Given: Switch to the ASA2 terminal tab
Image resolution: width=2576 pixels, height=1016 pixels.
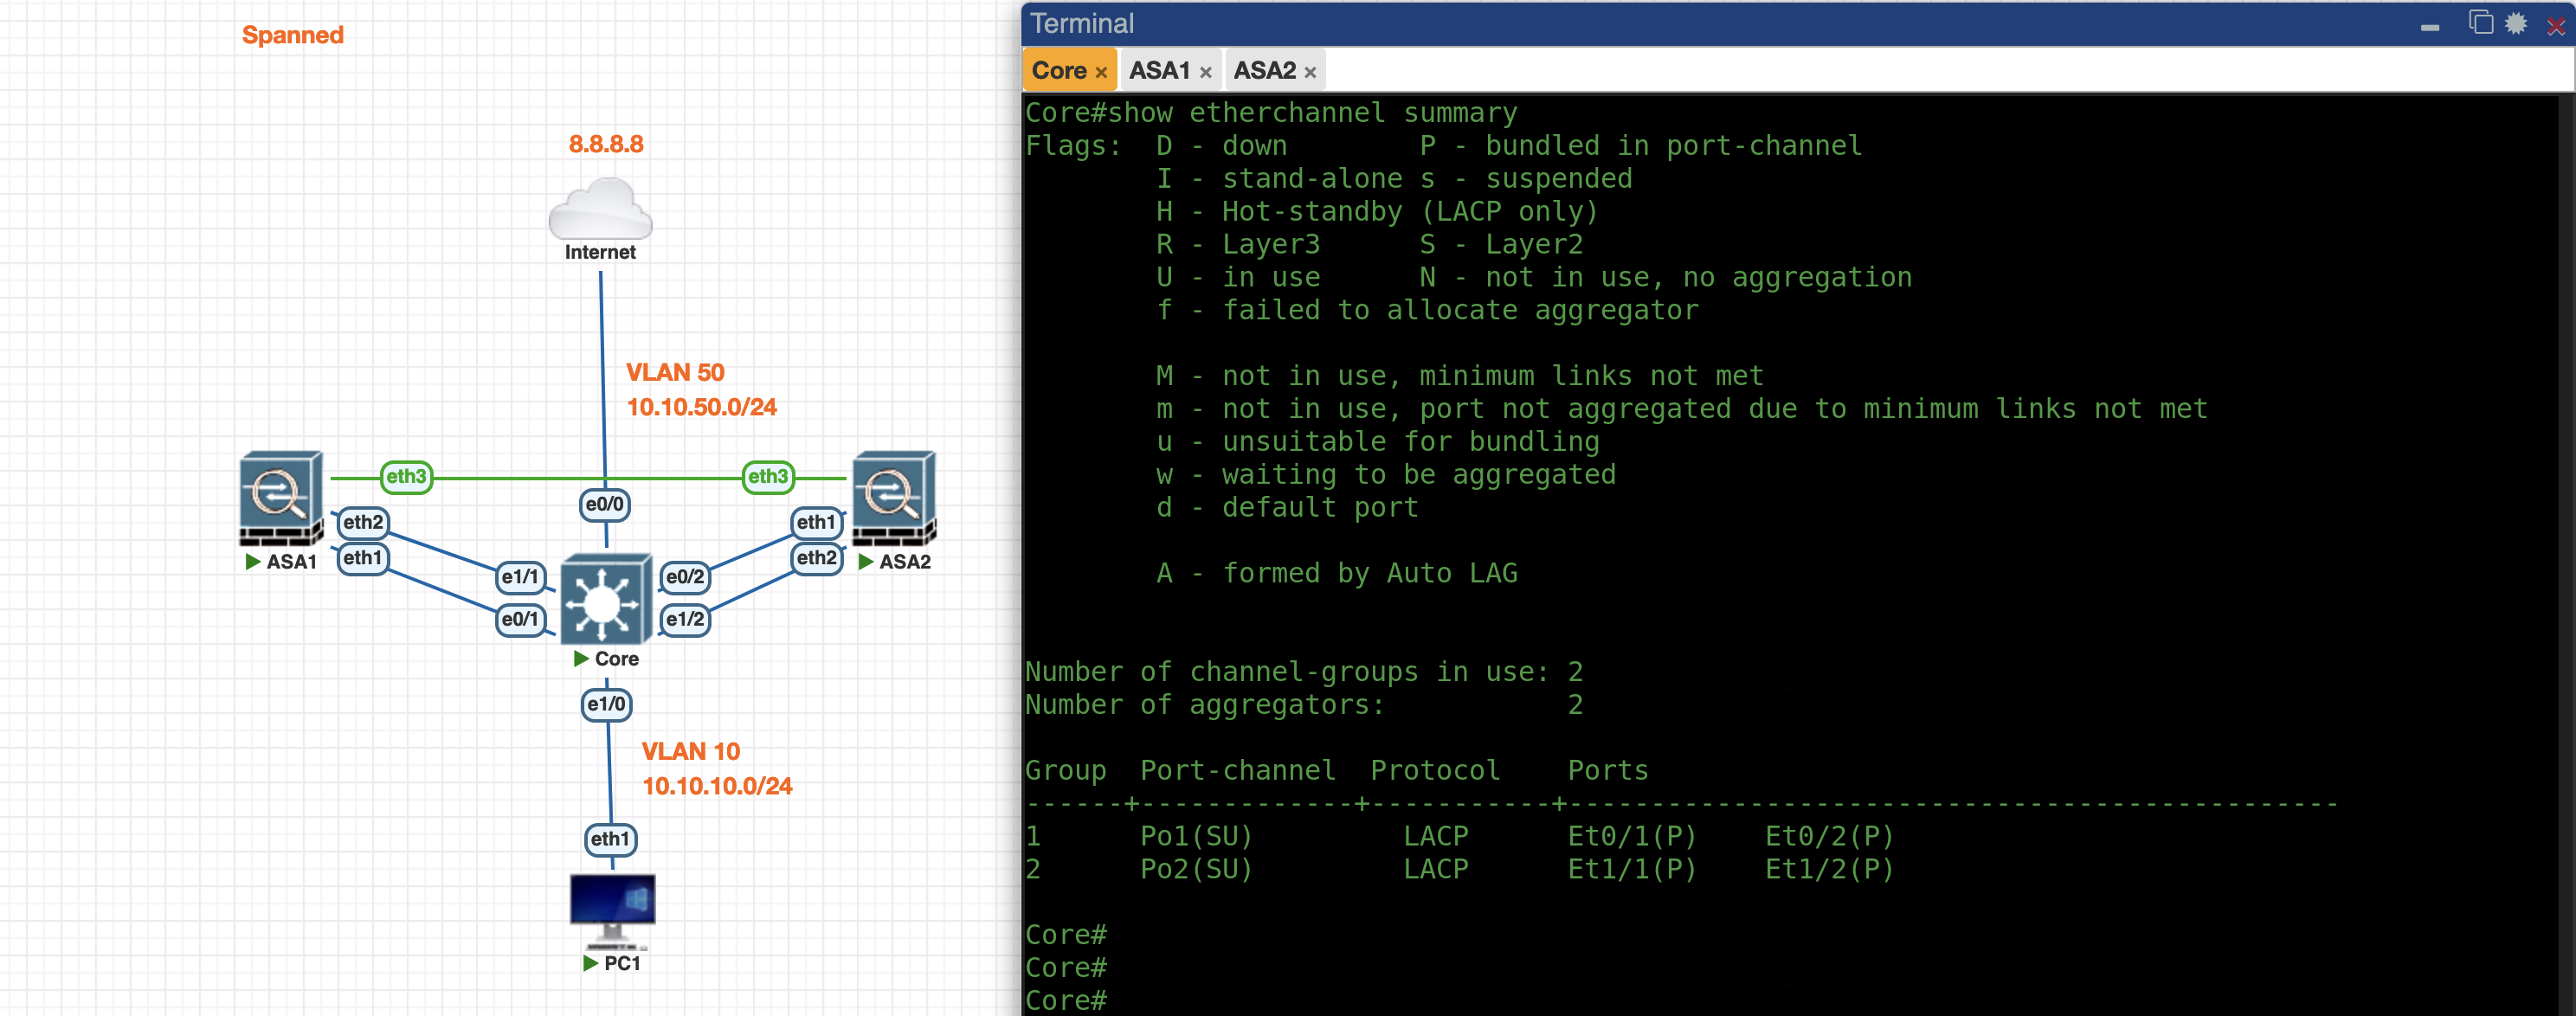Looking at the screenshot, I should point(1264,71).
